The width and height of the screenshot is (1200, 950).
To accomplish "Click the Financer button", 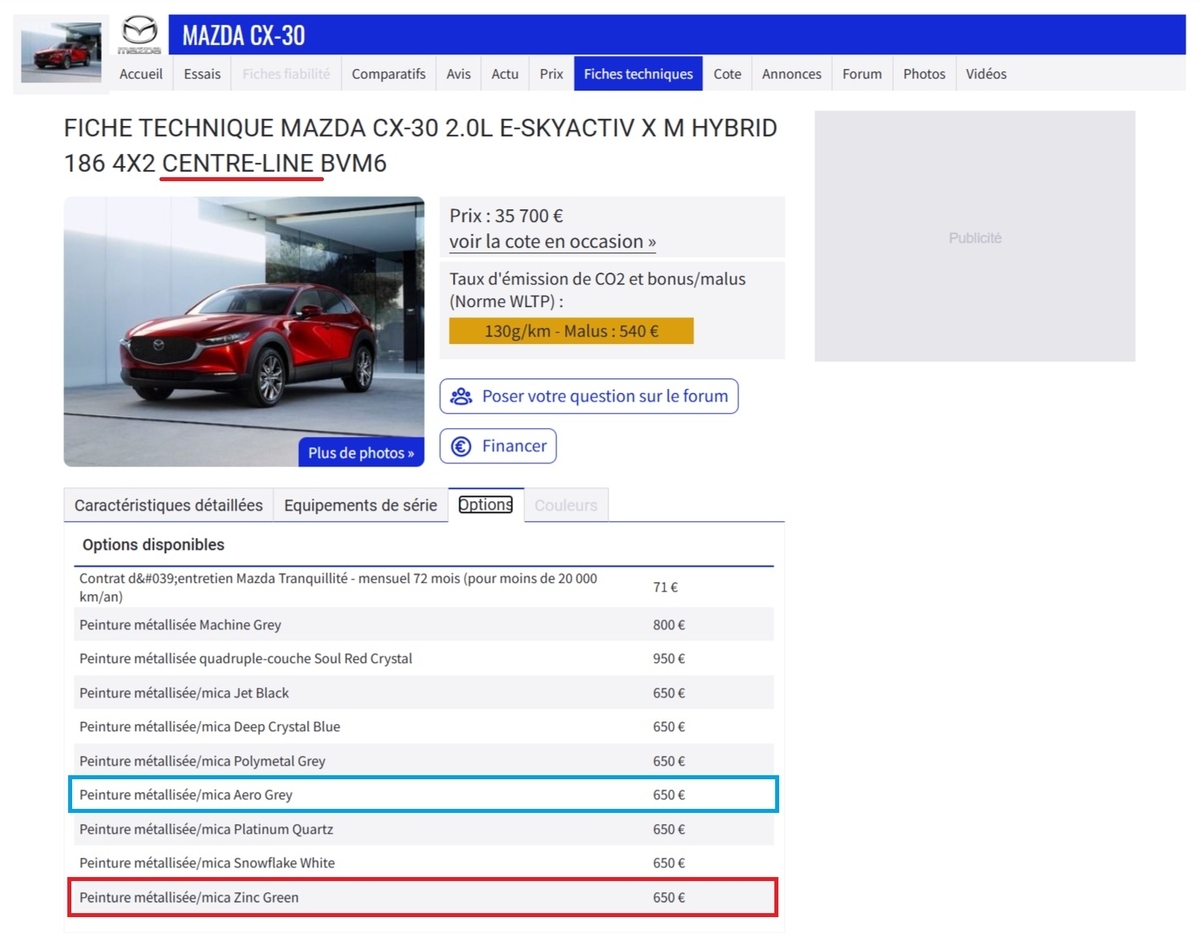I will [x=498, y=446].
